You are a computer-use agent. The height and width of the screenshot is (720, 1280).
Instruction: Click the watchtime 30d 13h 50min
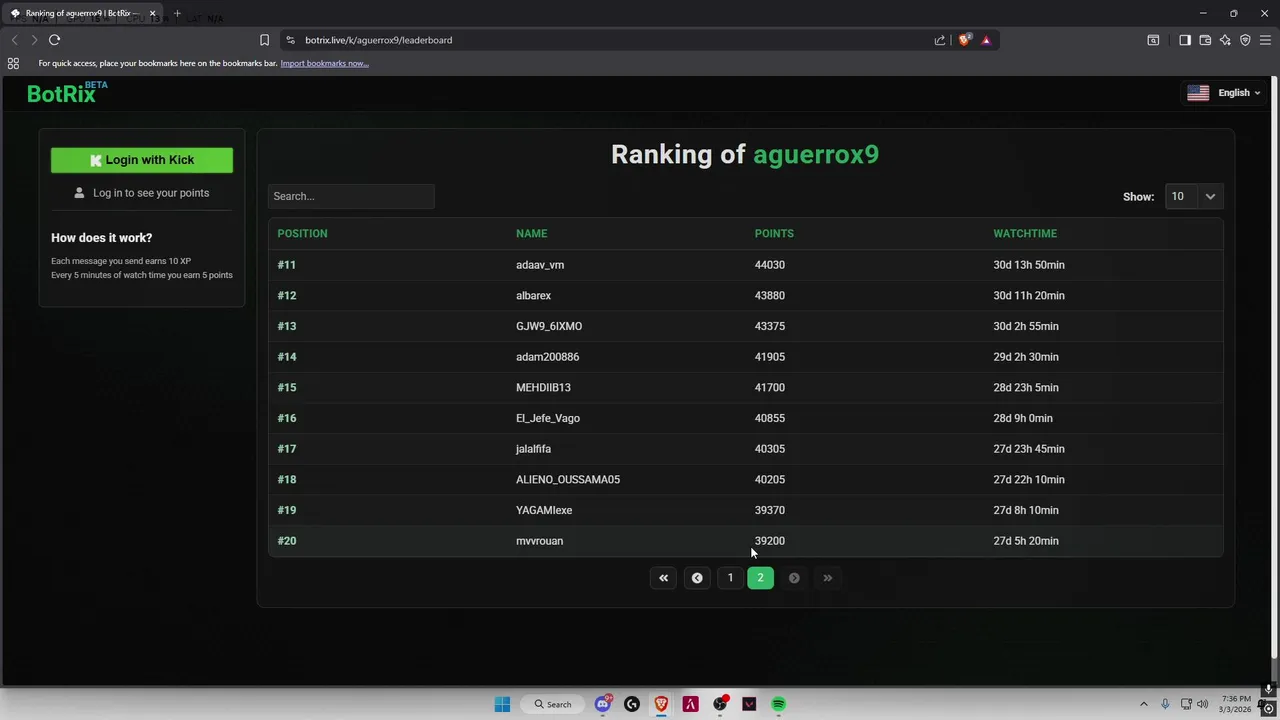[1029, 265]
